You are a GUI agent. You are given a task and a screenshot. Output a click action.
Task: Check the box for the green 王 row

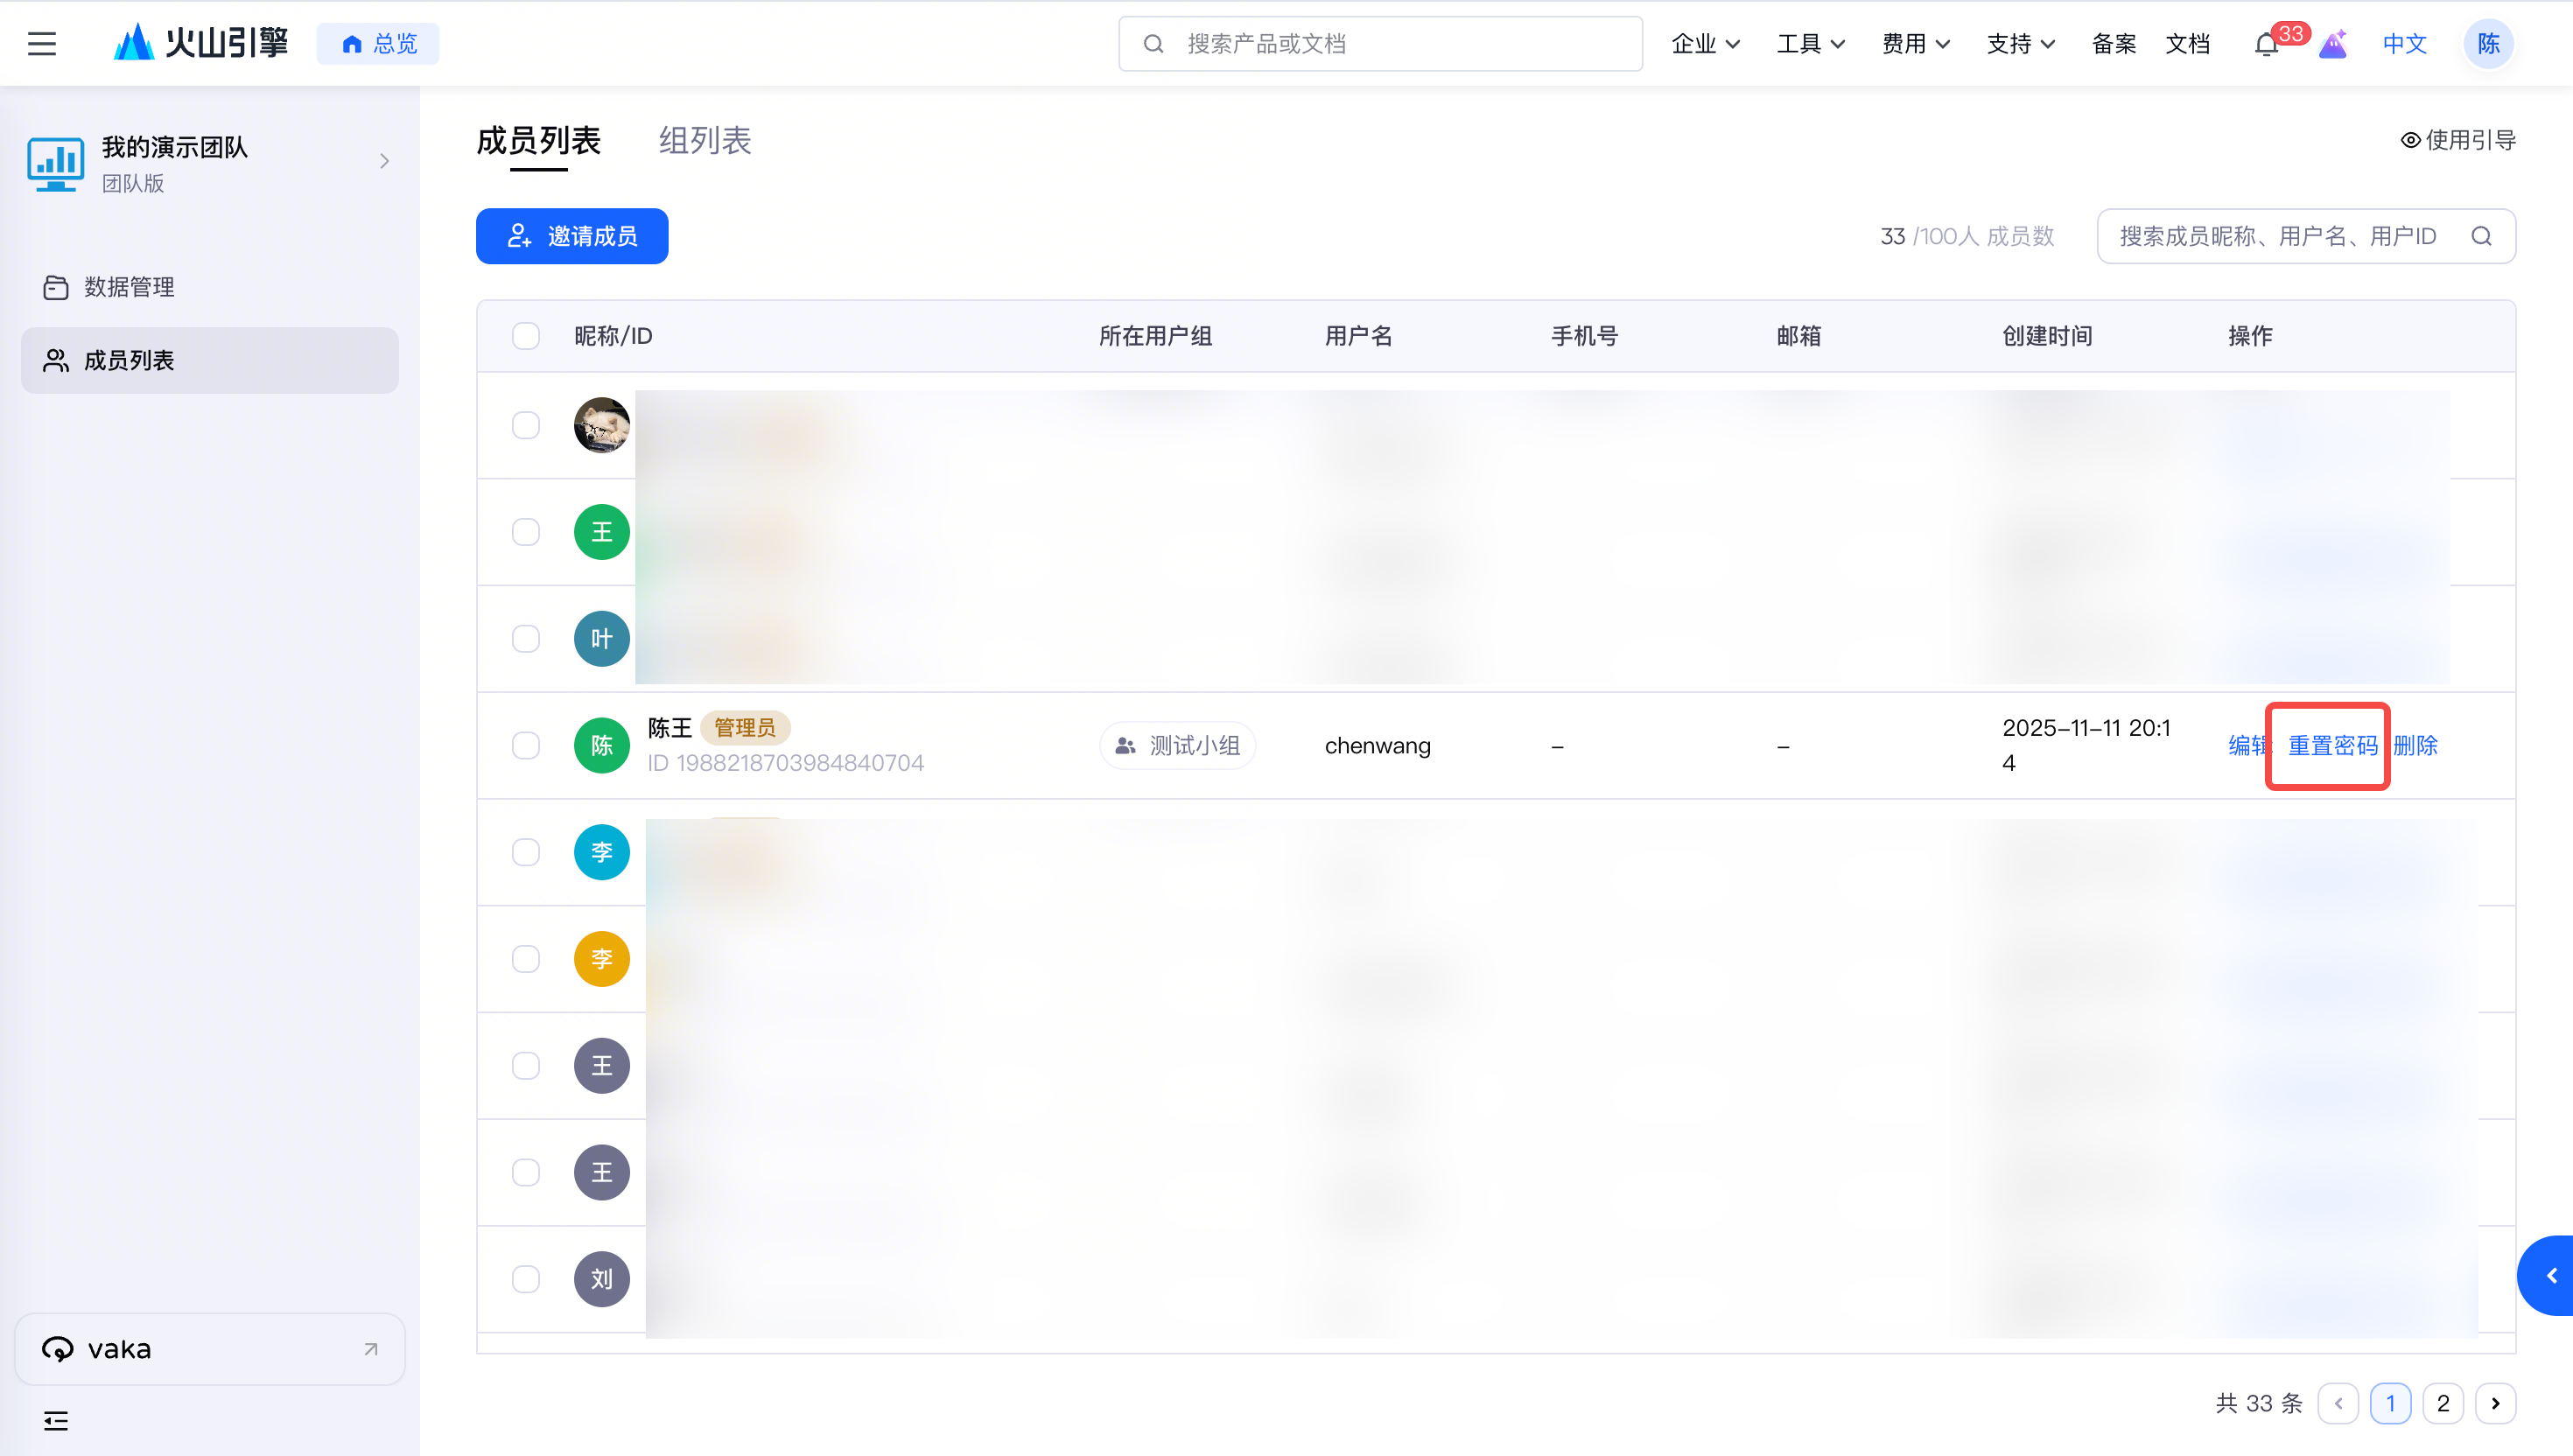click(x=526, y=532)
